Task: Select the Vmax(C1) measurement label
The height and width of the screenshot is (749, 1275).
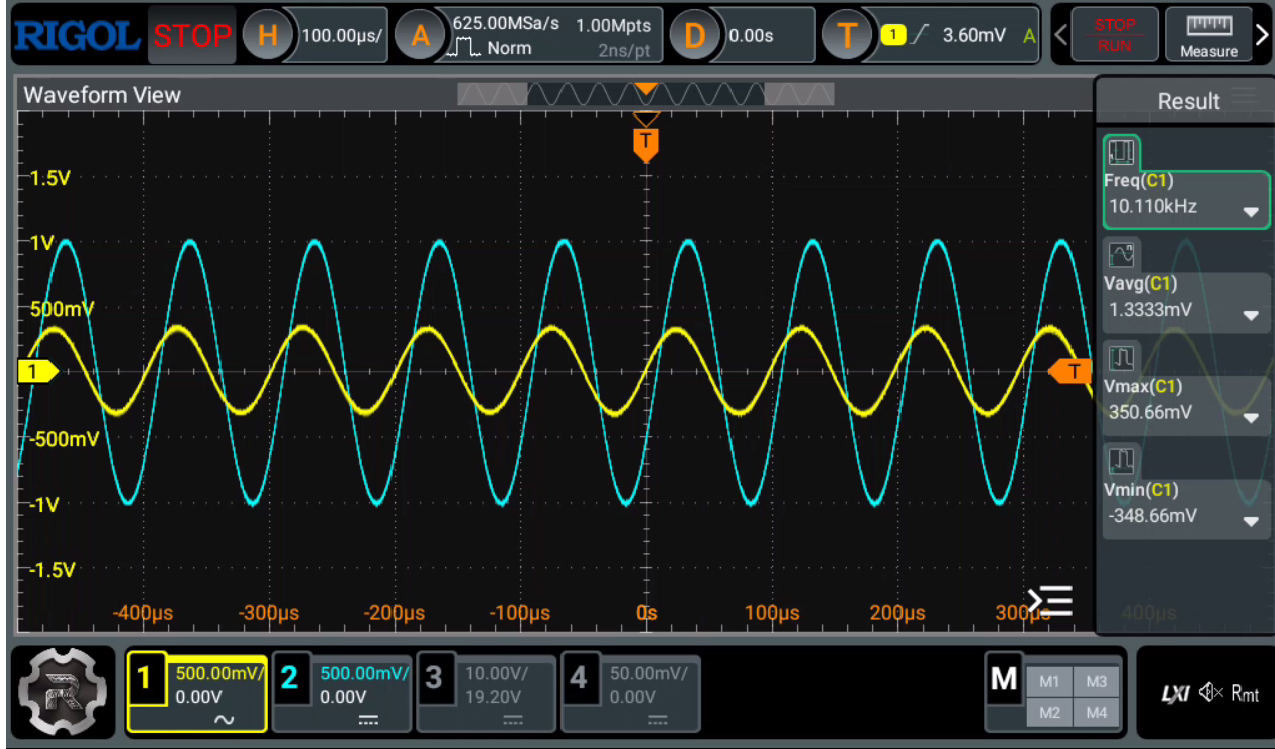Action: pos(1142,386)
